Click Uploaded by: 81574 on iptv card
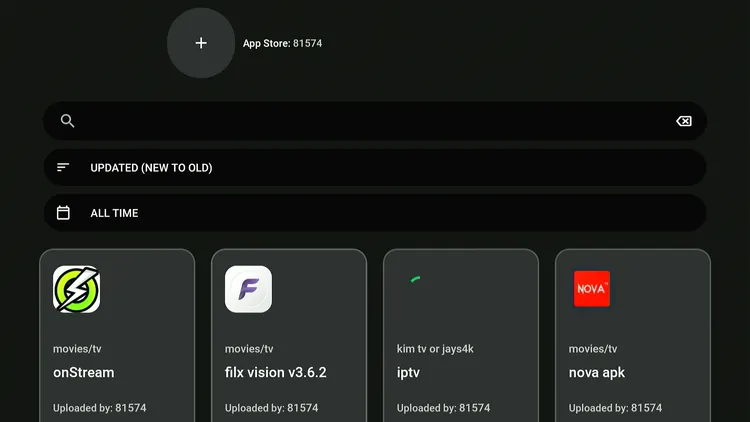This screenshot has height=422, width=750. (443, 408)
